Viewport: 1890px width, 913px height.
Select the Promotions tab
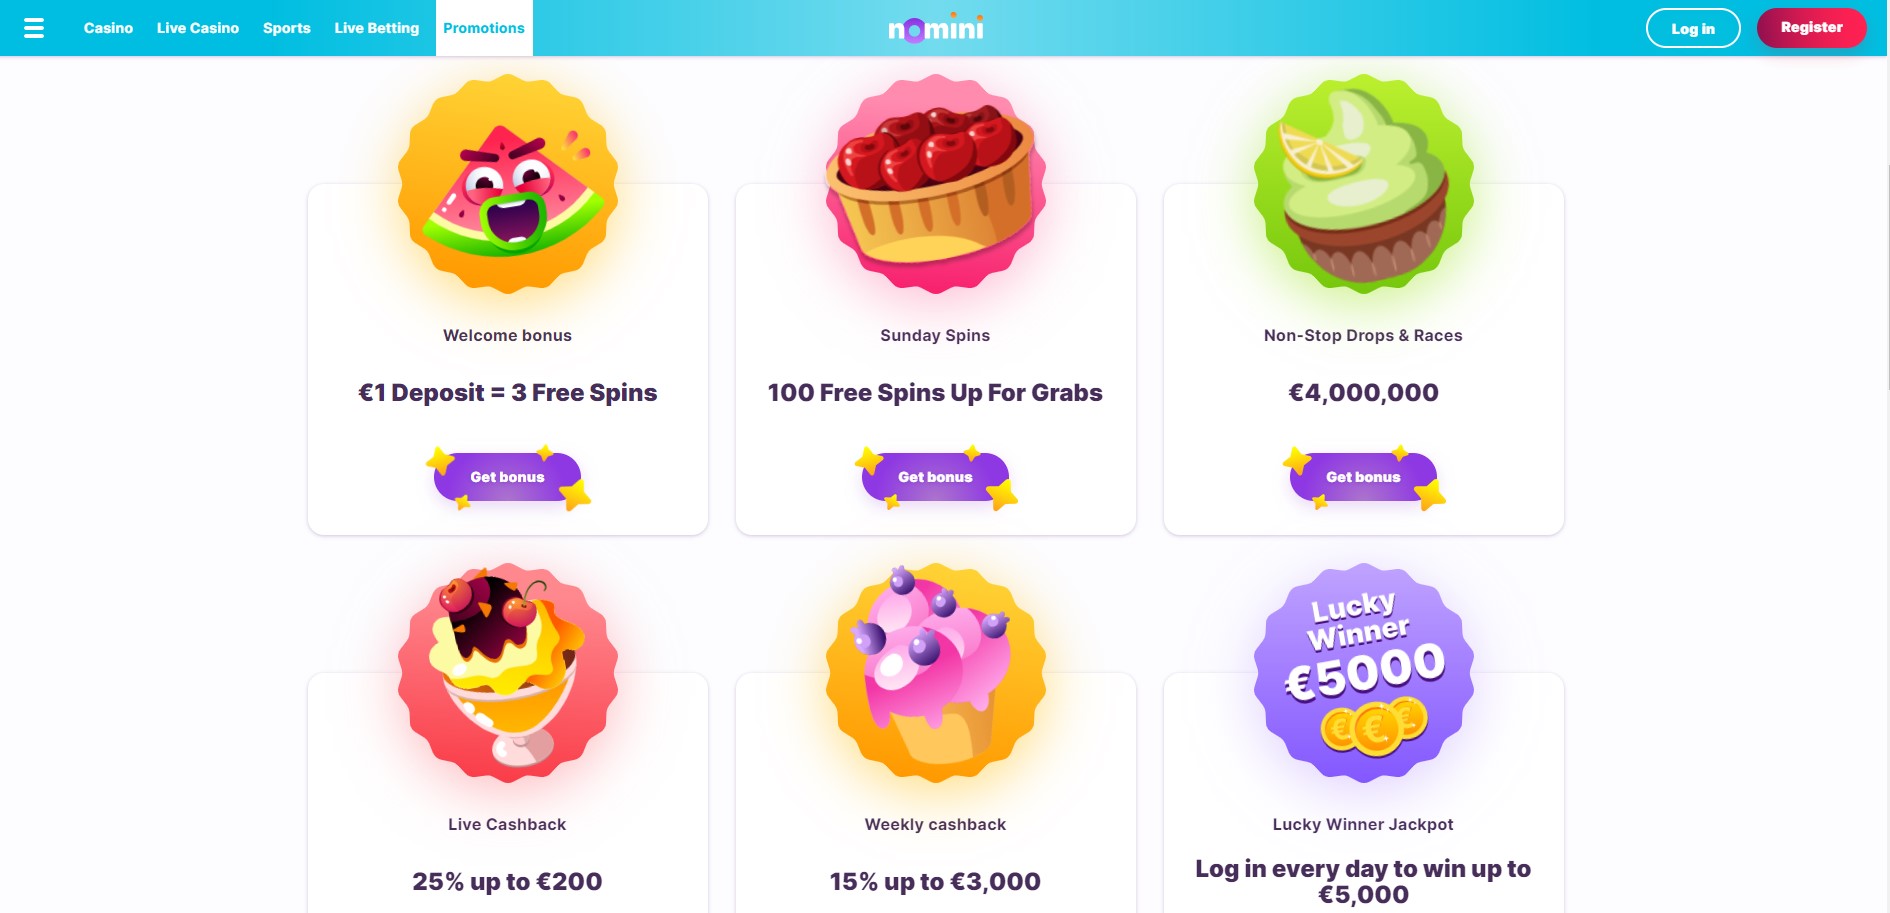(484, 28)
